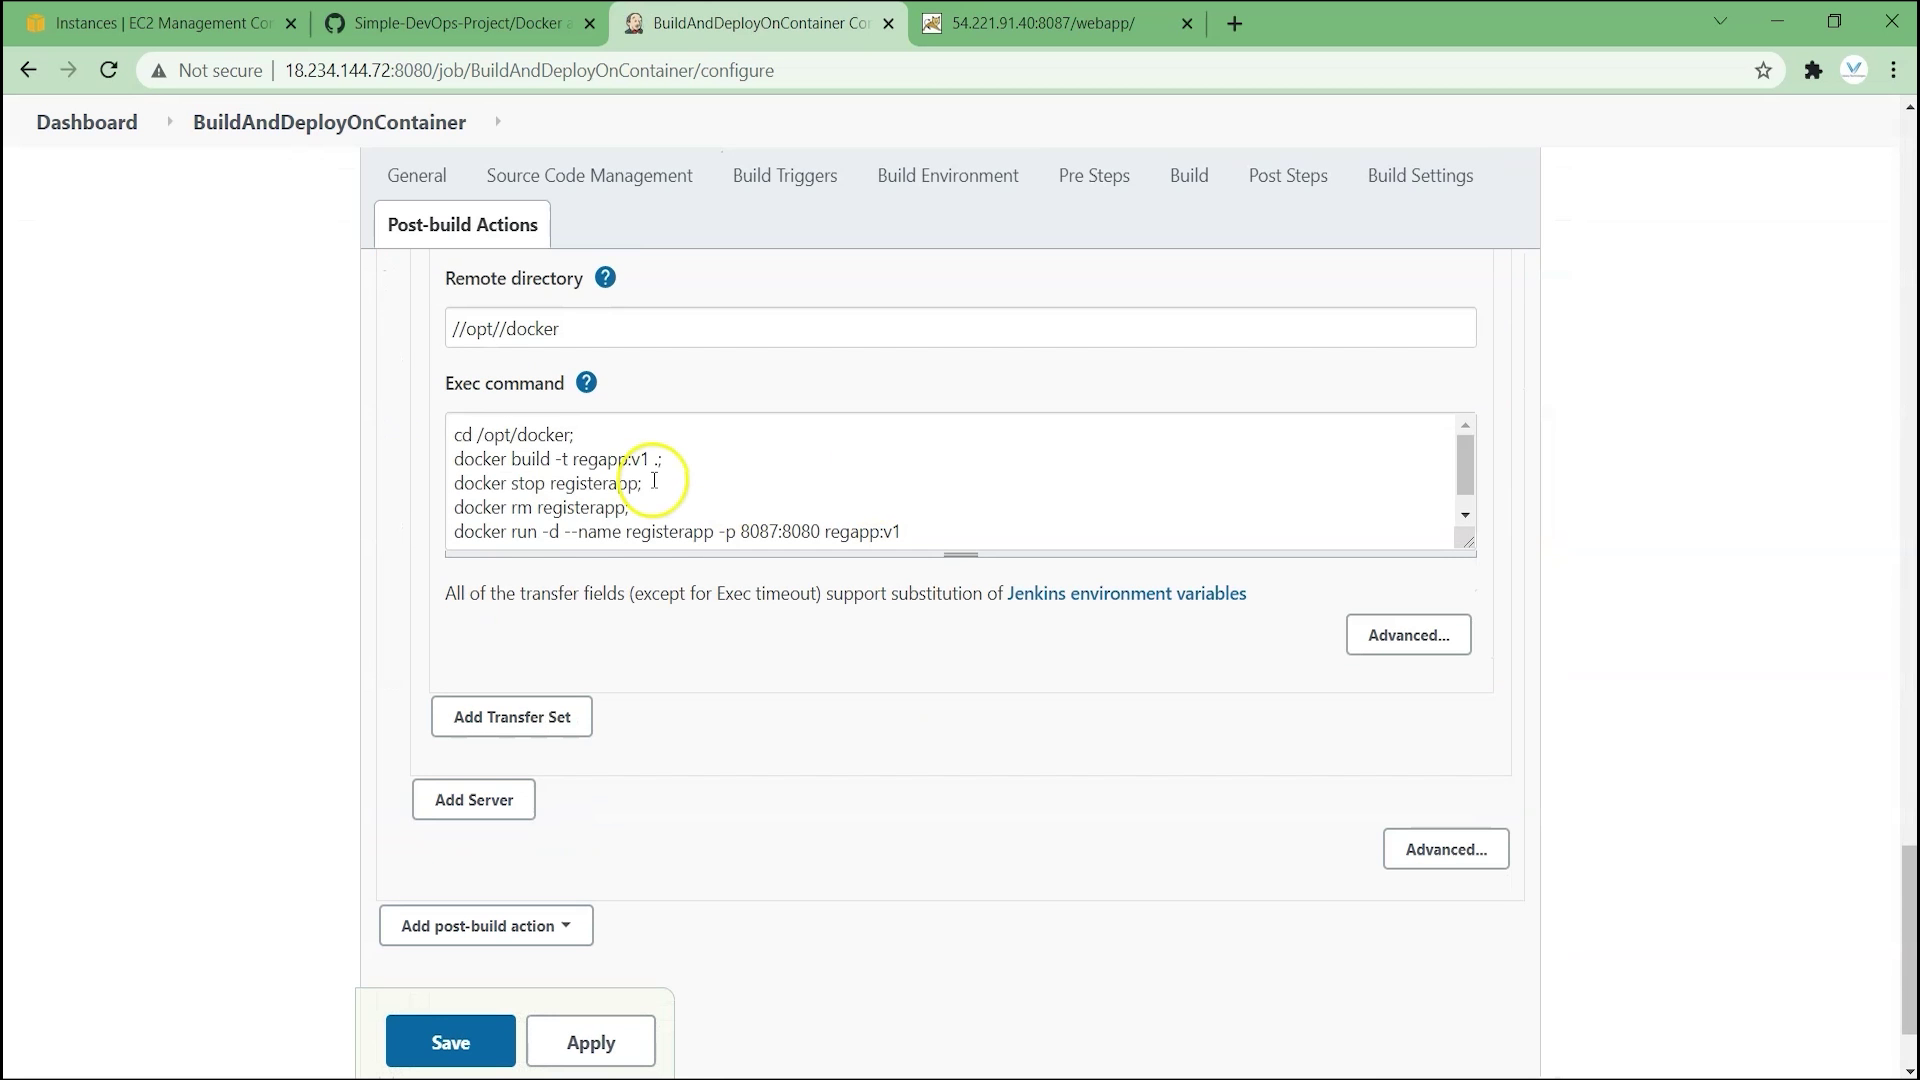
Task: Open a new browser tab
Action: (1235, 23)
